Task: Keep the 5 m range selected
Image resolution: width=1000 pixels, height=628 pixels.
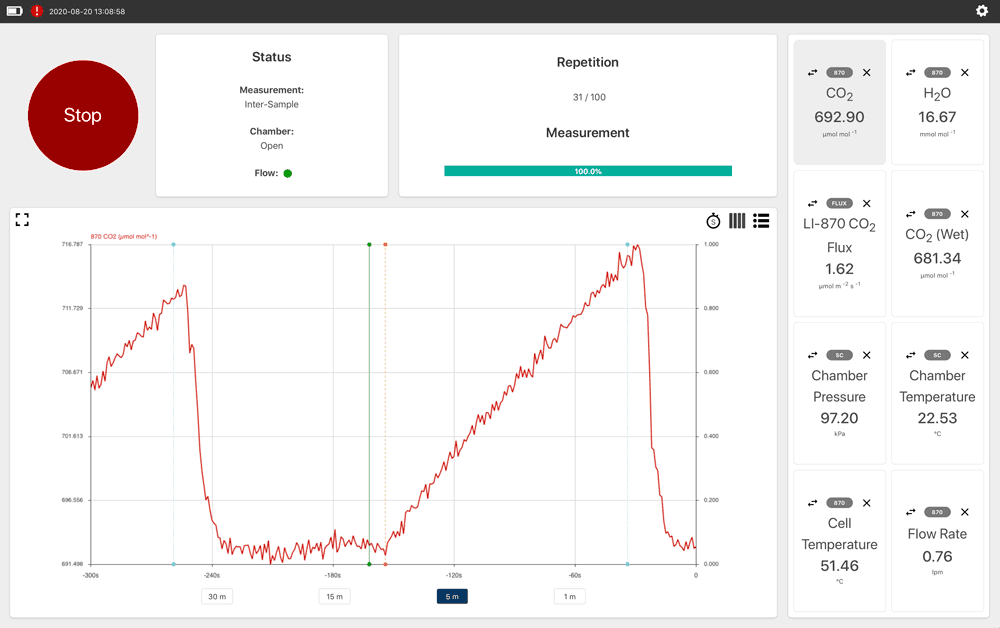Action: pyautogui.click(x=452, y=596)
